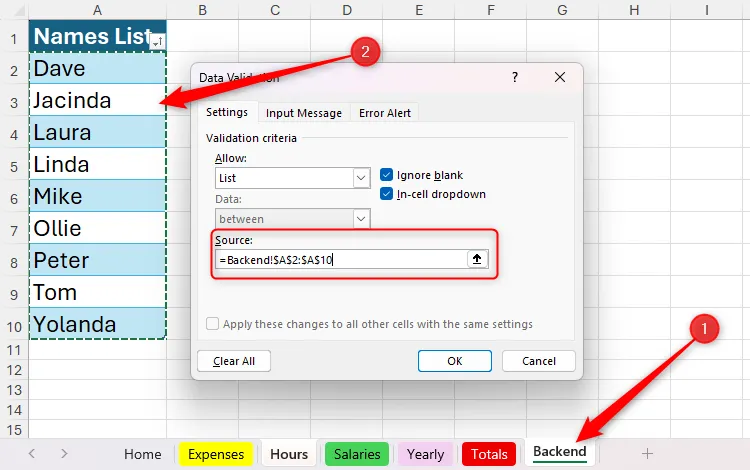Close the Data Validation dialog
This screenshot has height=470, width=750.
coord(560,77)
